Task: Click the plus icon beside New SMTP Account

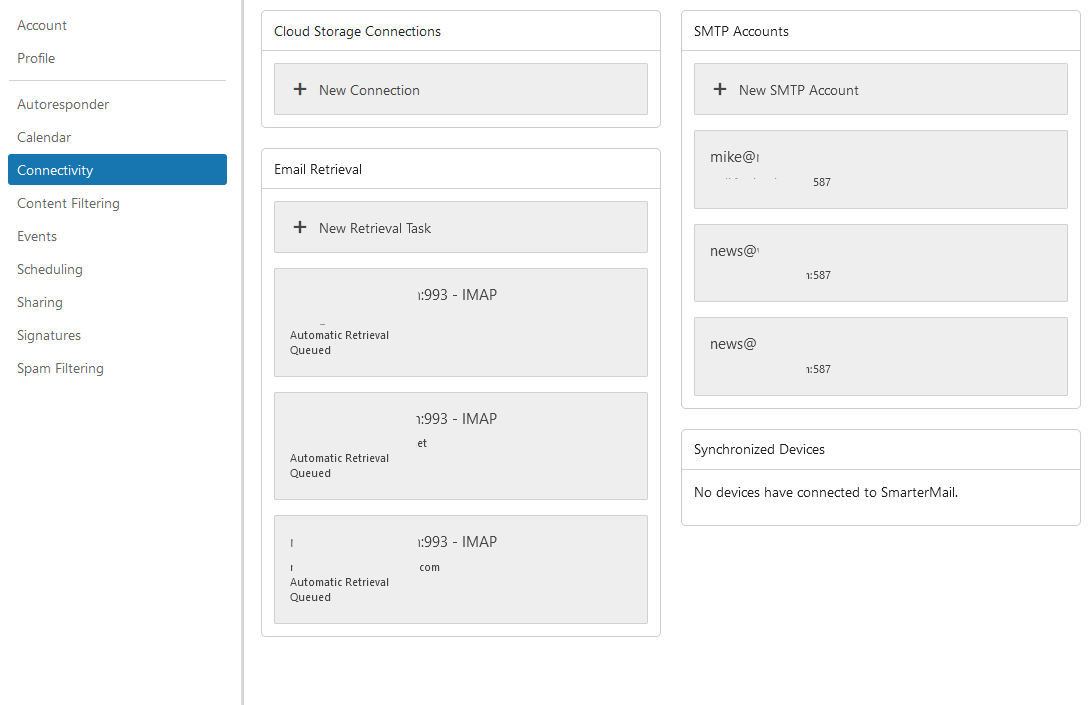Action: point(720,90)
